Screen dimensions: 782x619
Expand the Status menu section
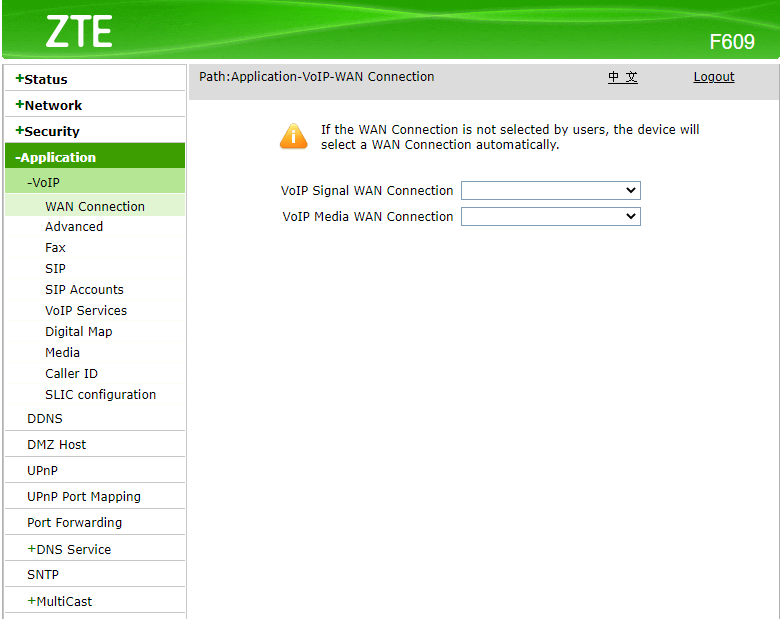43,79
